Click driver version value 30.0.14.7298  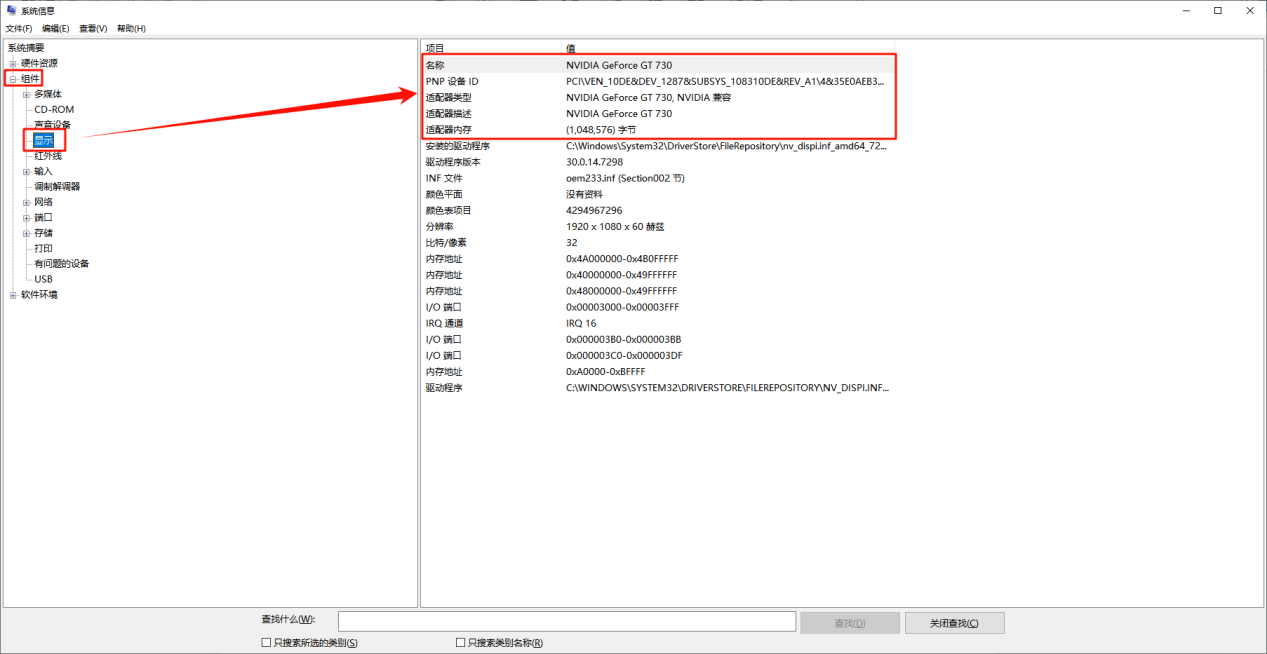(x=594, y=162)
